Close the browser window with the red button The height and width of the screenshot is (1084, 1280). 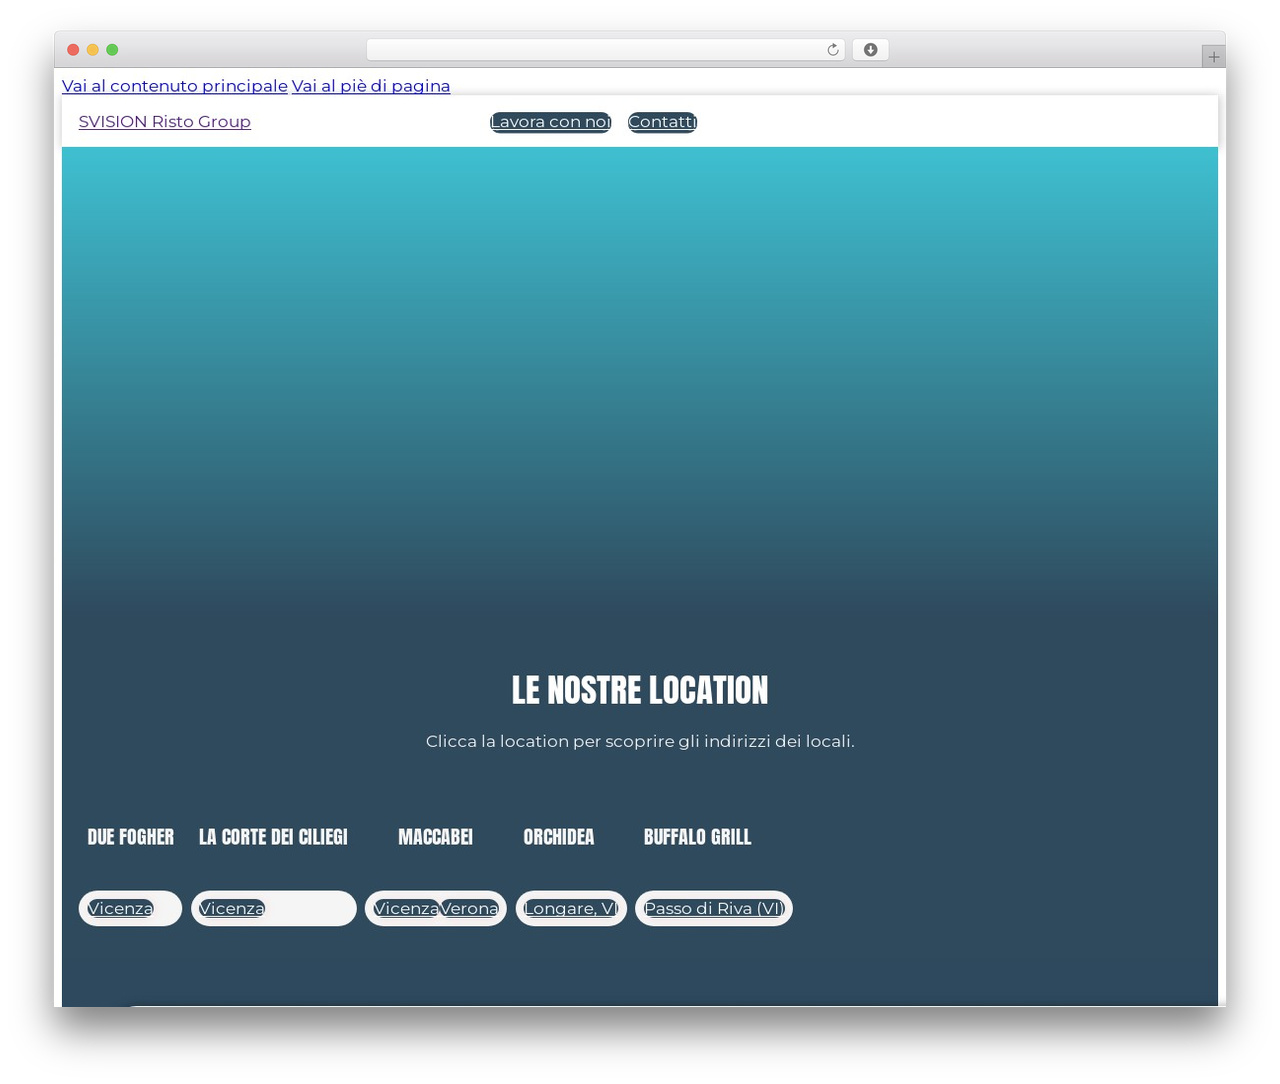tap(73, 50)
